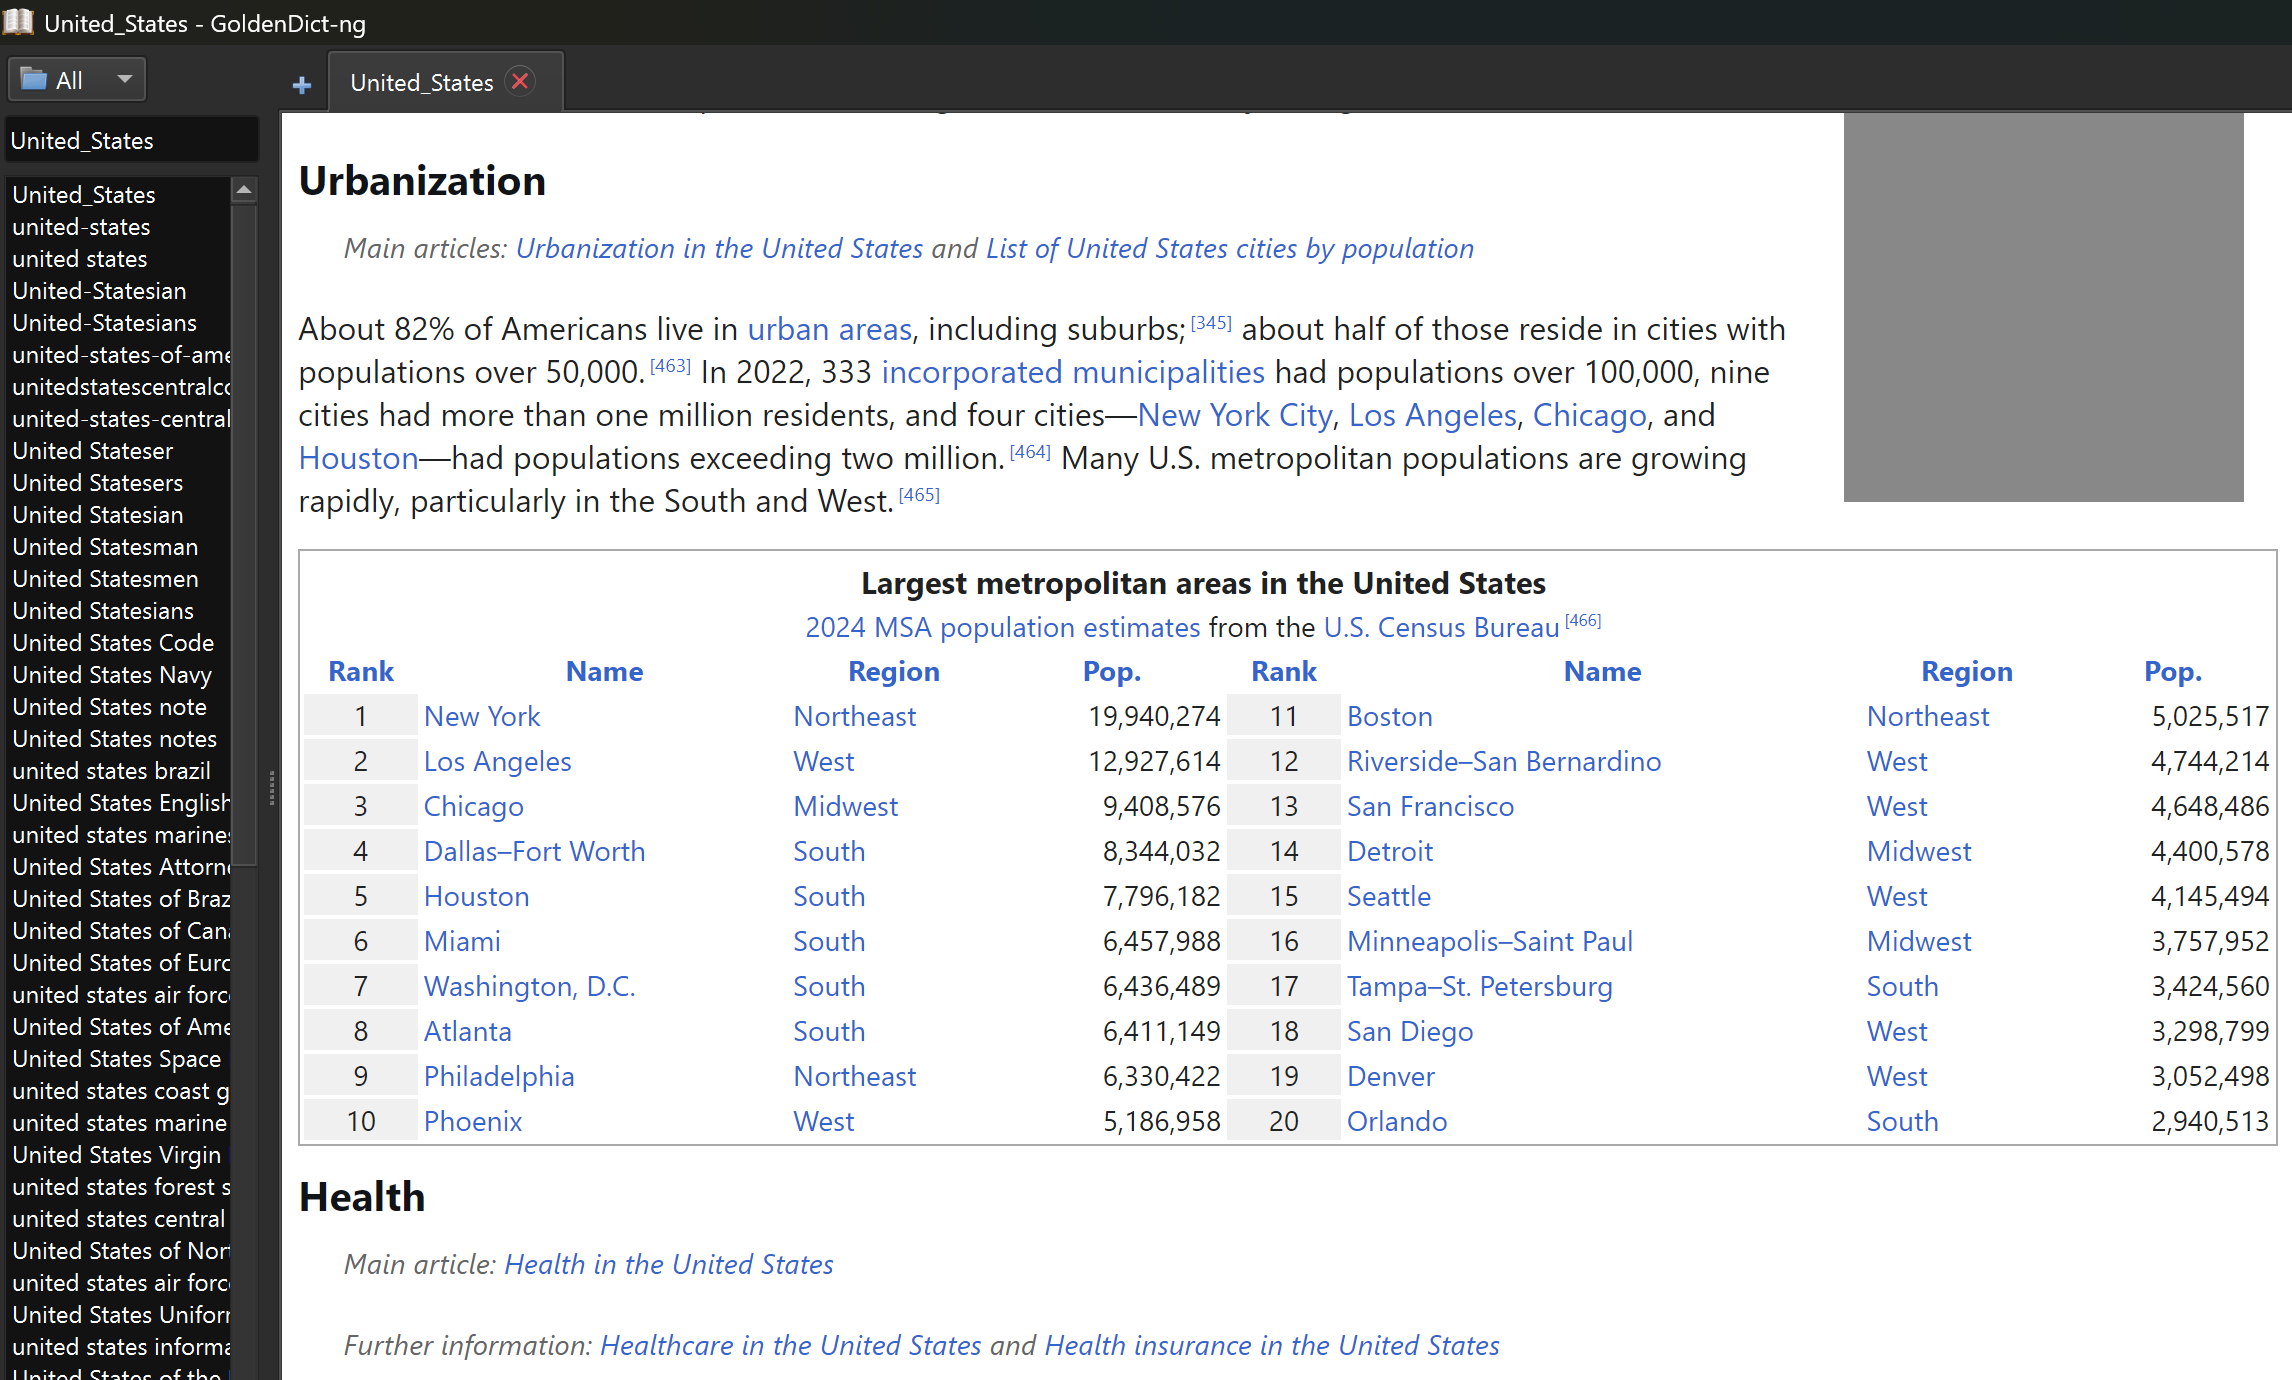Open the Dallas–Fort Worth link in table
This screenshot has width=2292, height=1380.
[534, 851]
